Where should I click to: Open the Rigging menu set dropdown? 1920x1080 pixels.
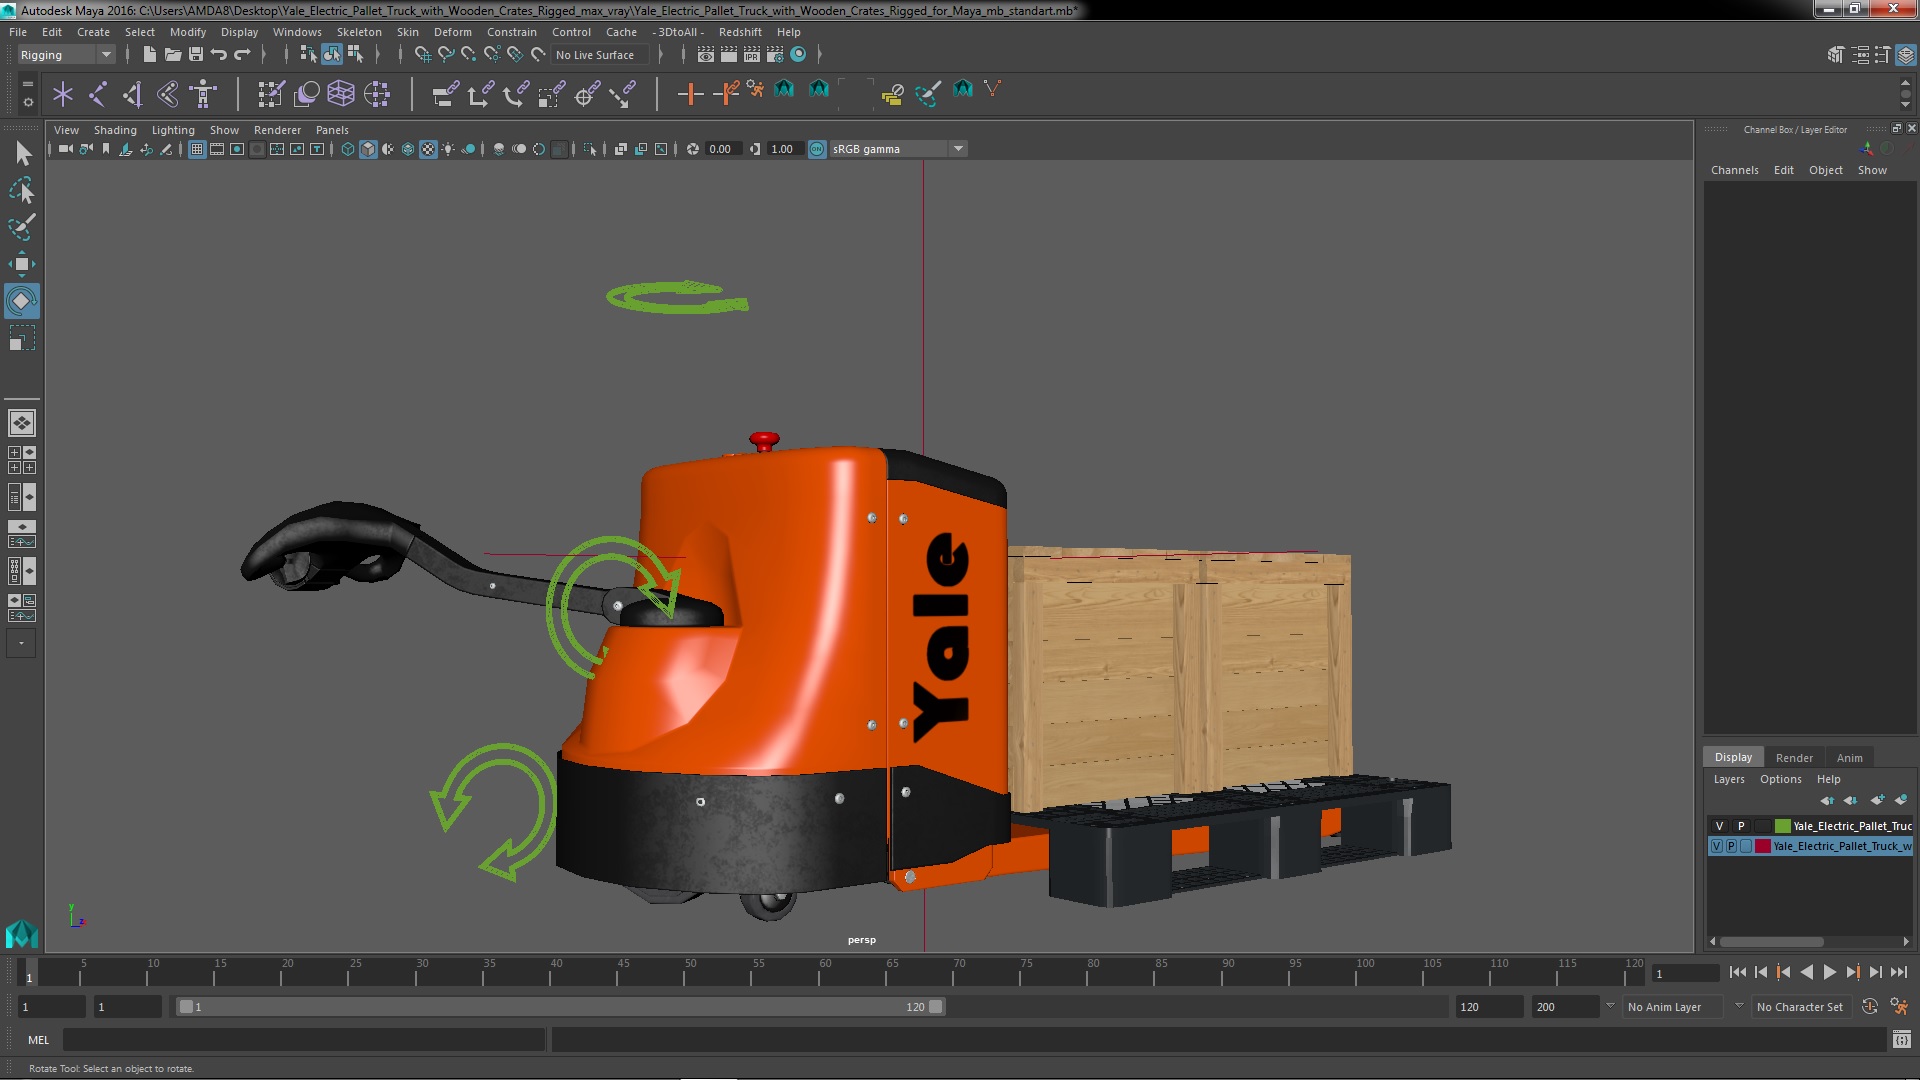66,55
